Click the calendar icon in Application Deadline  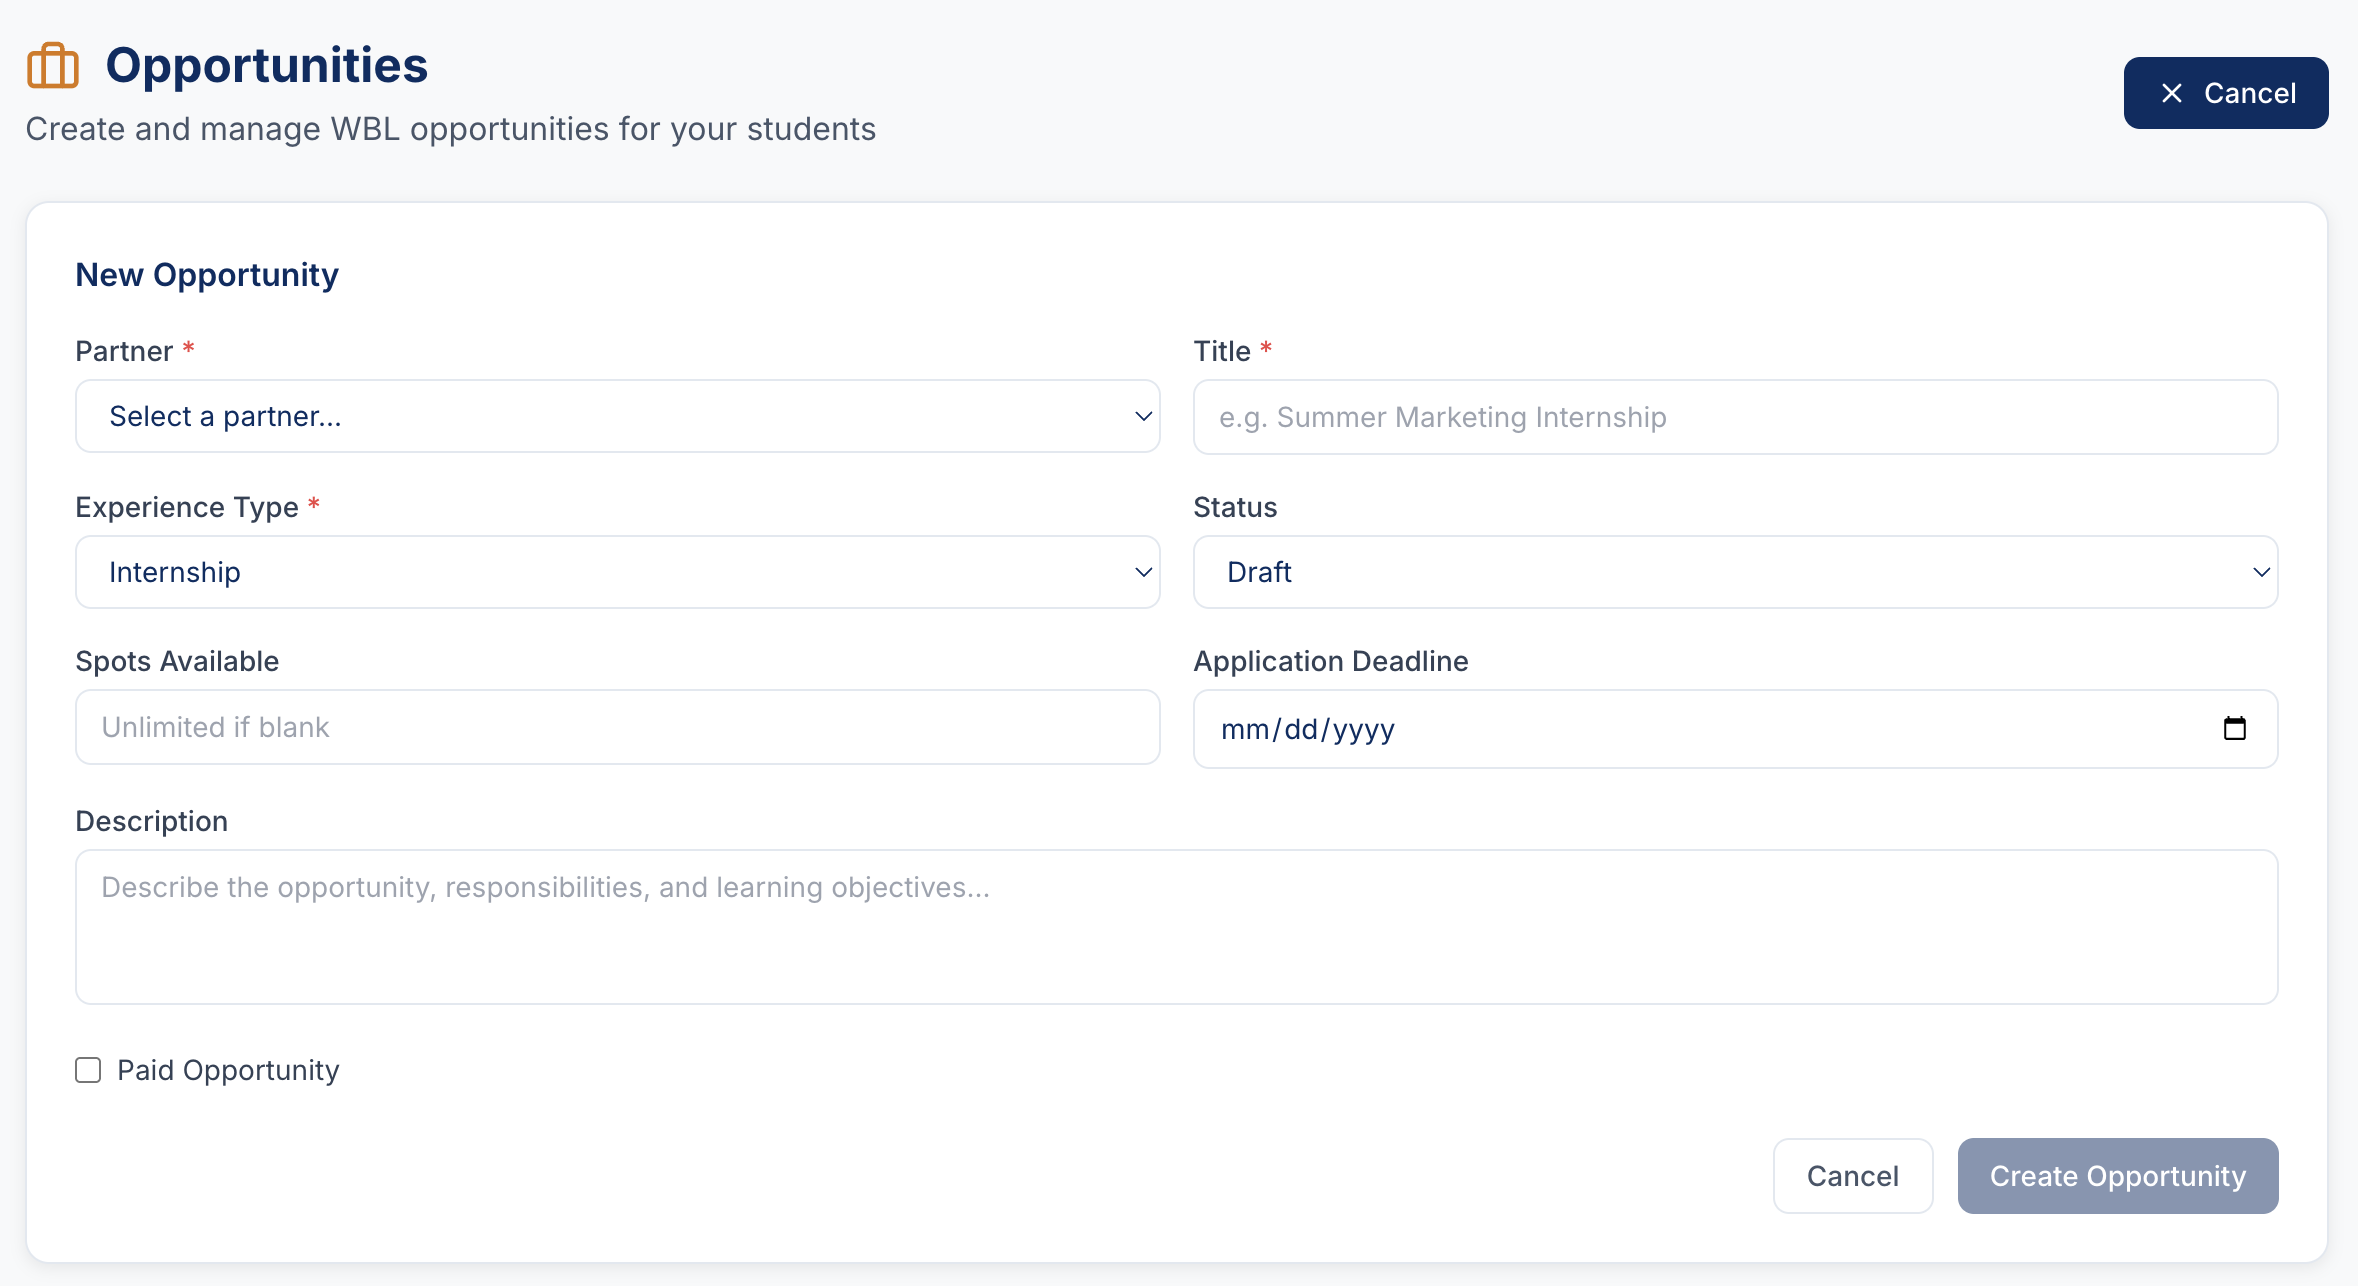[x=2237, y=729]
